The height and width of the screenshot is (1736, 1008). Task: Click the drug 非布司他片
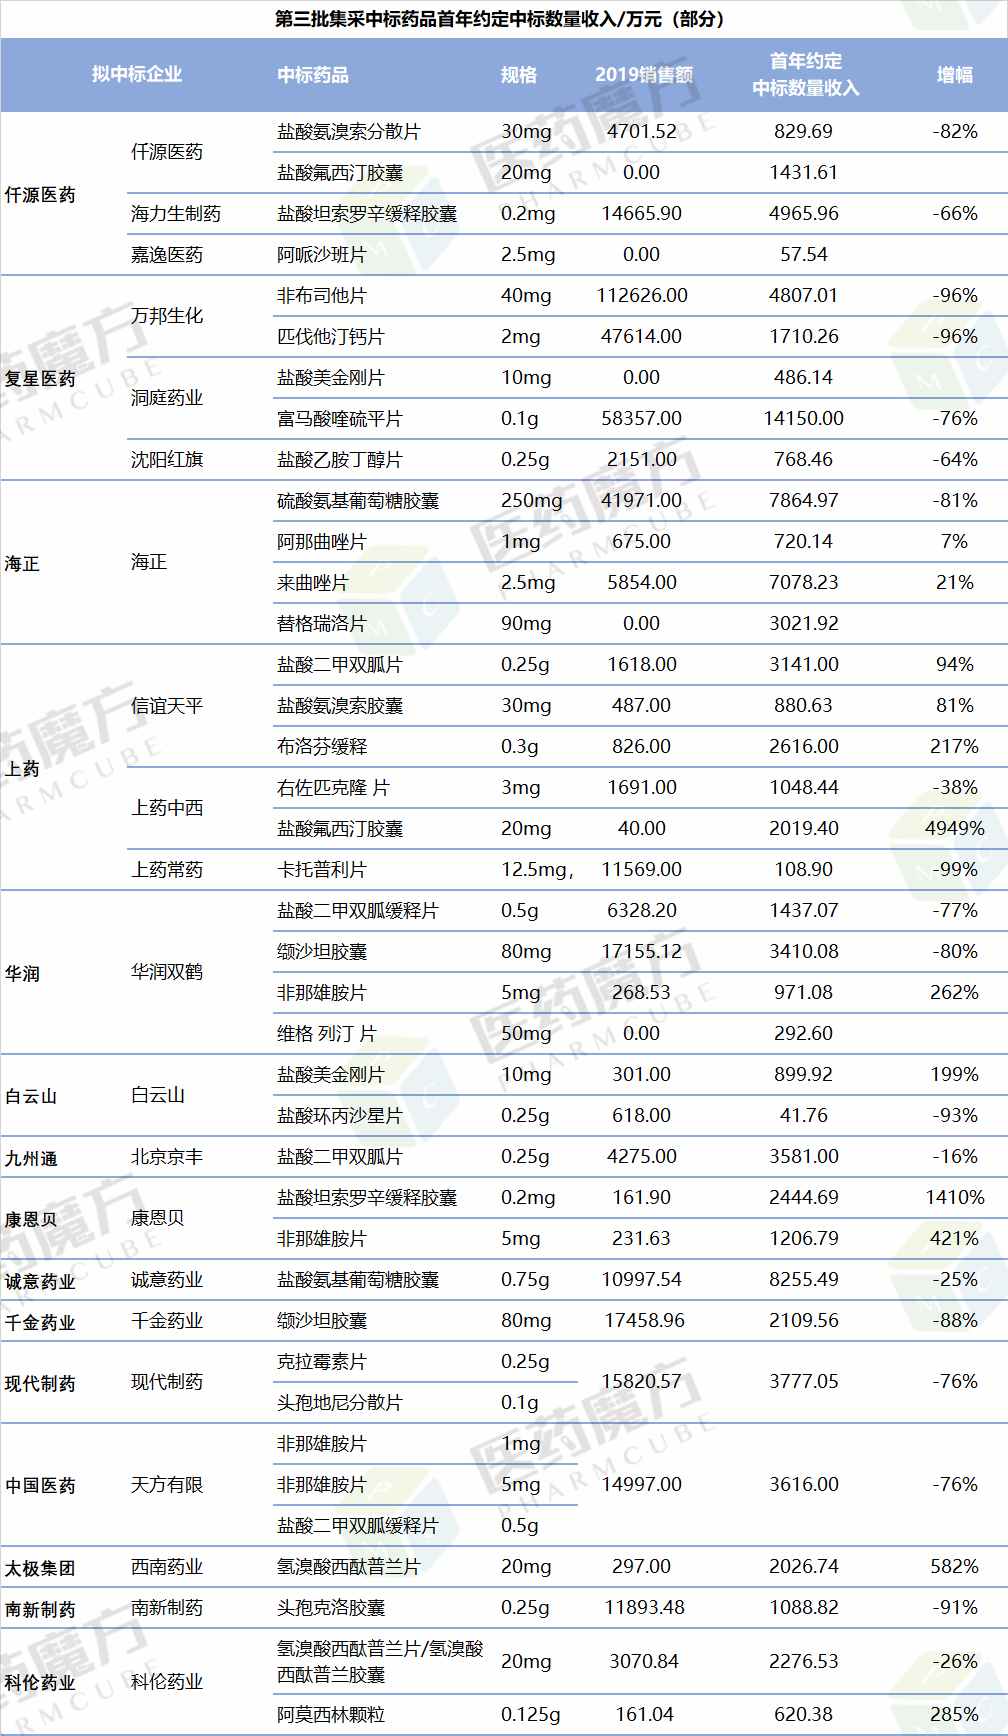(x=322, y=296)
